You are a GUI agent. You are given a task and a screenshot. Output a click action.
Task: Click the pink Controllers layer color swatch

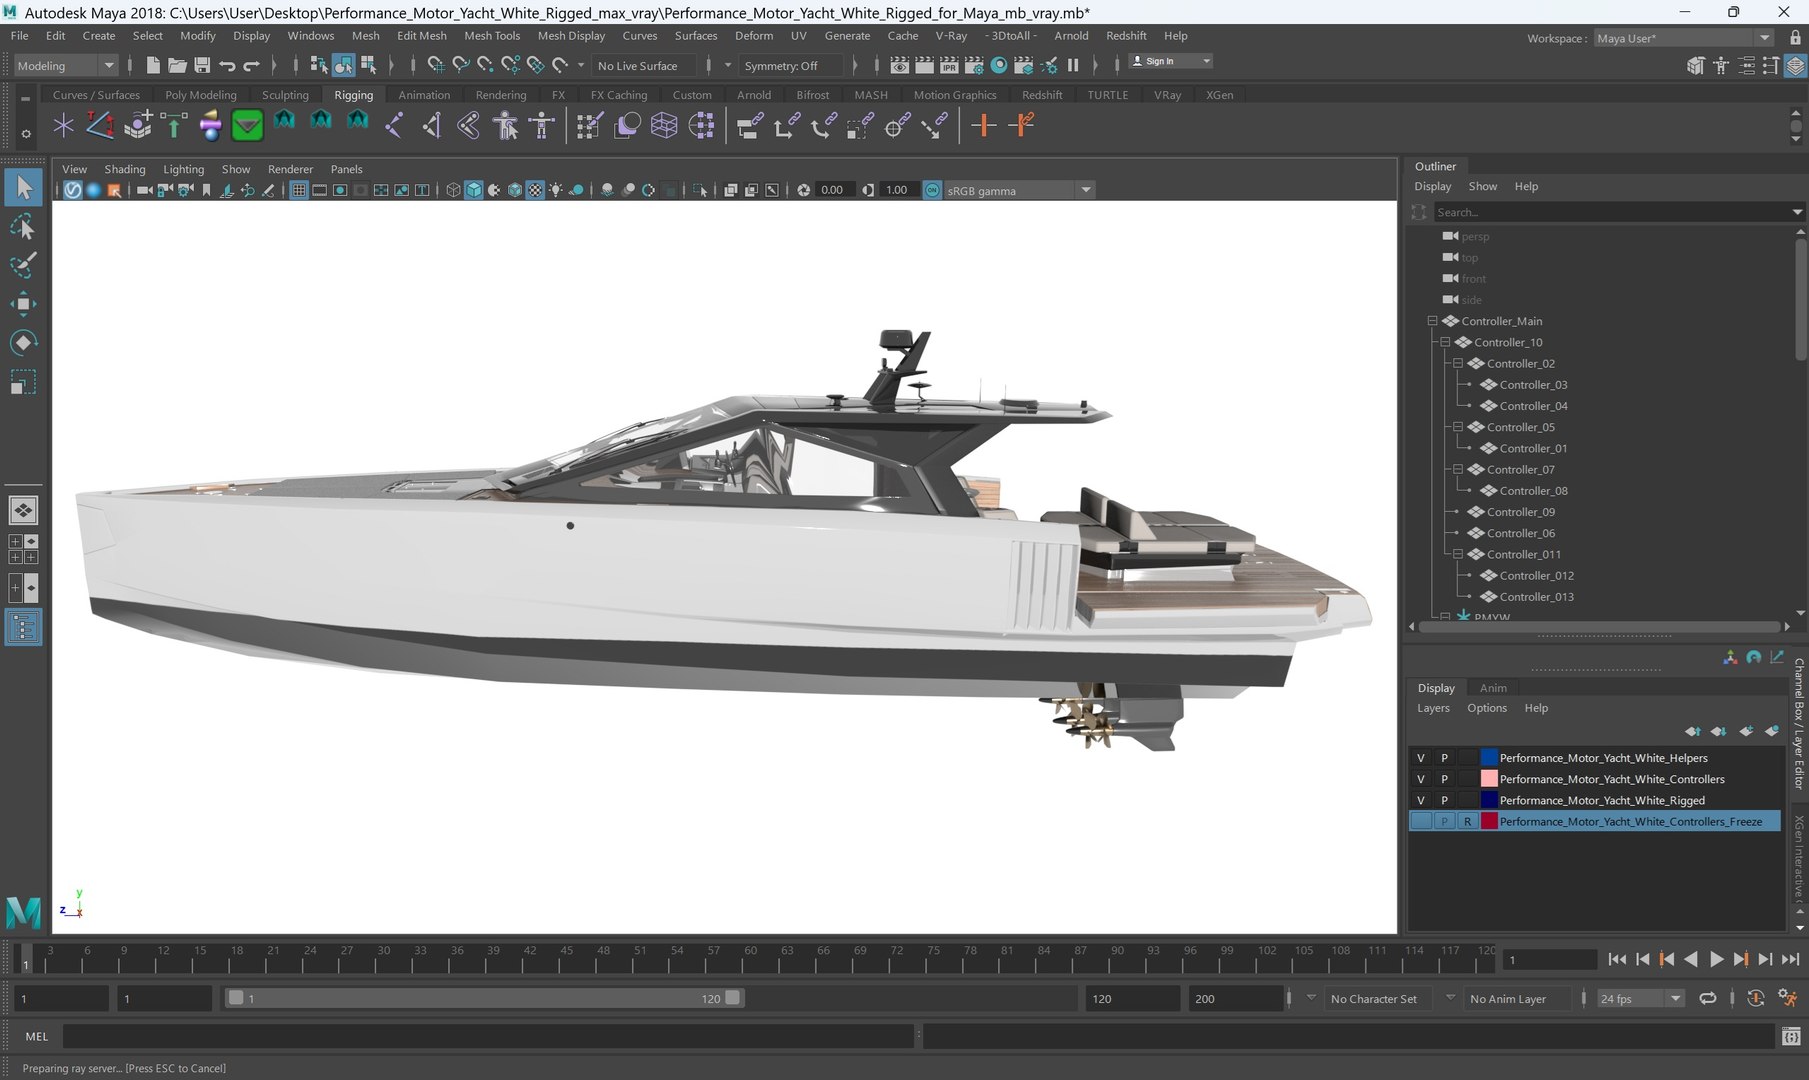click(x=1489, y=779)
